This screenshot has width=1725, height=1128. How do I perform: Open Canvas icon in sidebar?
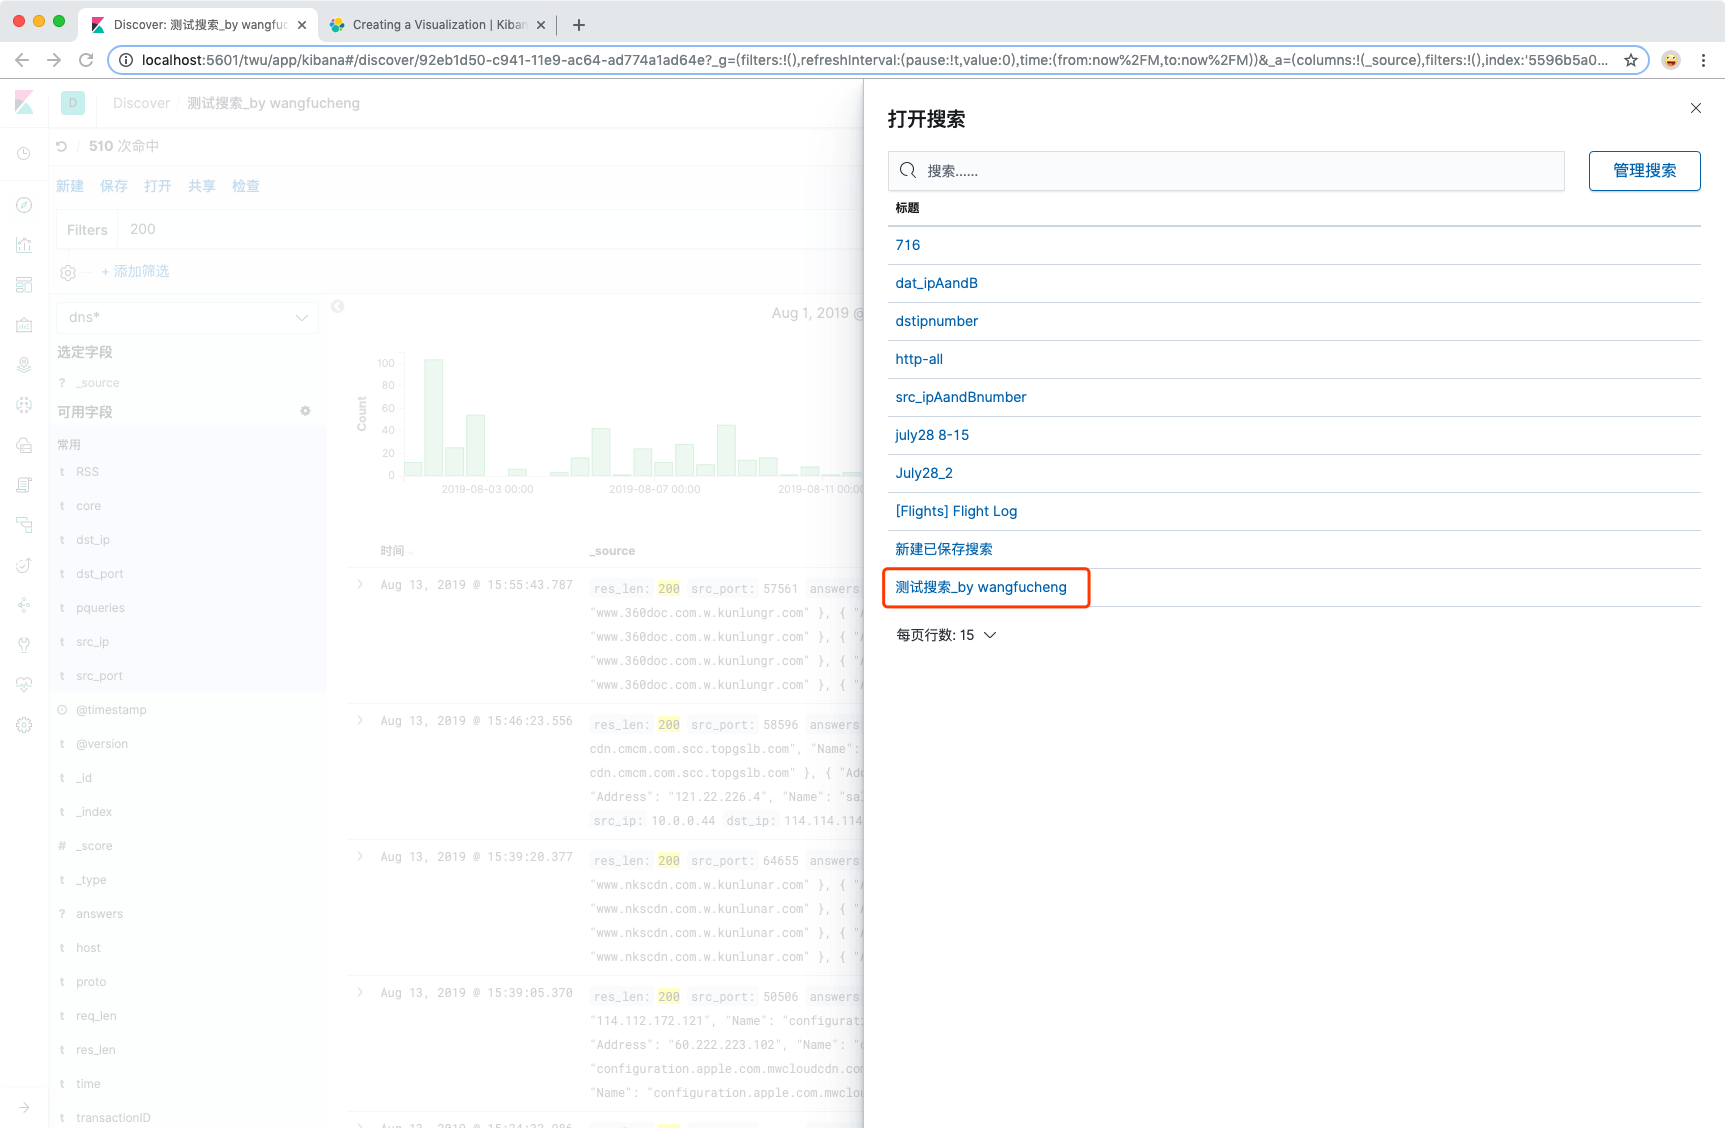click(24, 325)
